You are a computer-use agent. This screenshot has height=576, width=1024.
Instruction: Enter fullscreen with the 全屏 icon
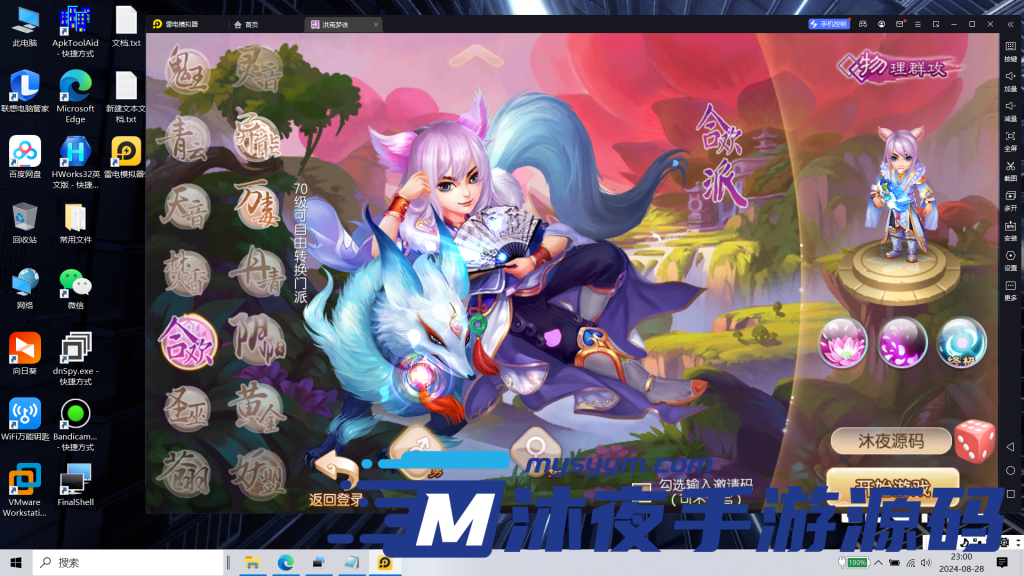[x=1010, y=140]
